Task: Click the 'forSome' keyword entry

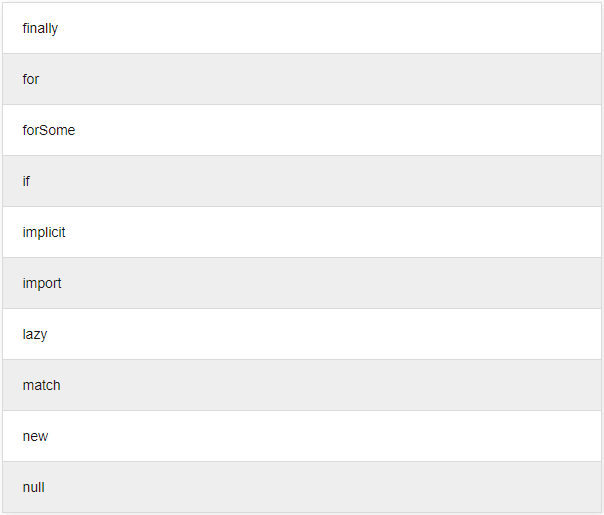Action: click(x=48, y=130)
